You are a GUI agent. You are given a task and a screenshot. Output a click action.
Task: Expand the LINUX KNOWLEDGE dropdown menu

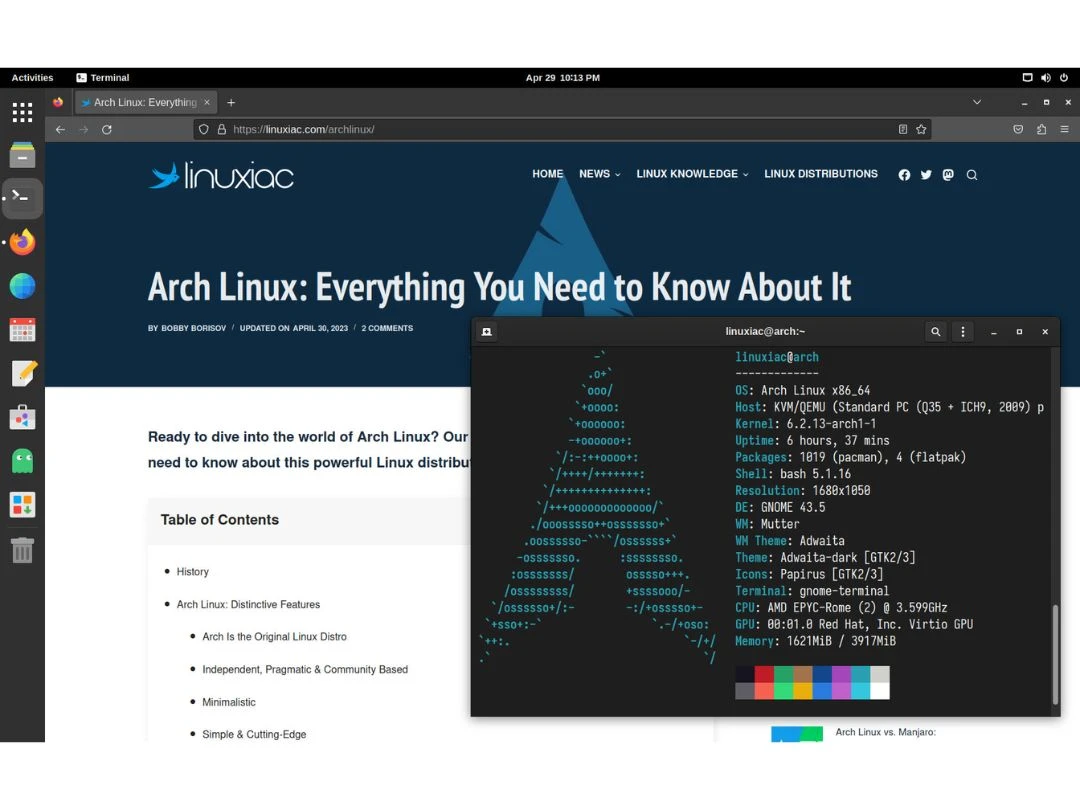pos(692,174)
